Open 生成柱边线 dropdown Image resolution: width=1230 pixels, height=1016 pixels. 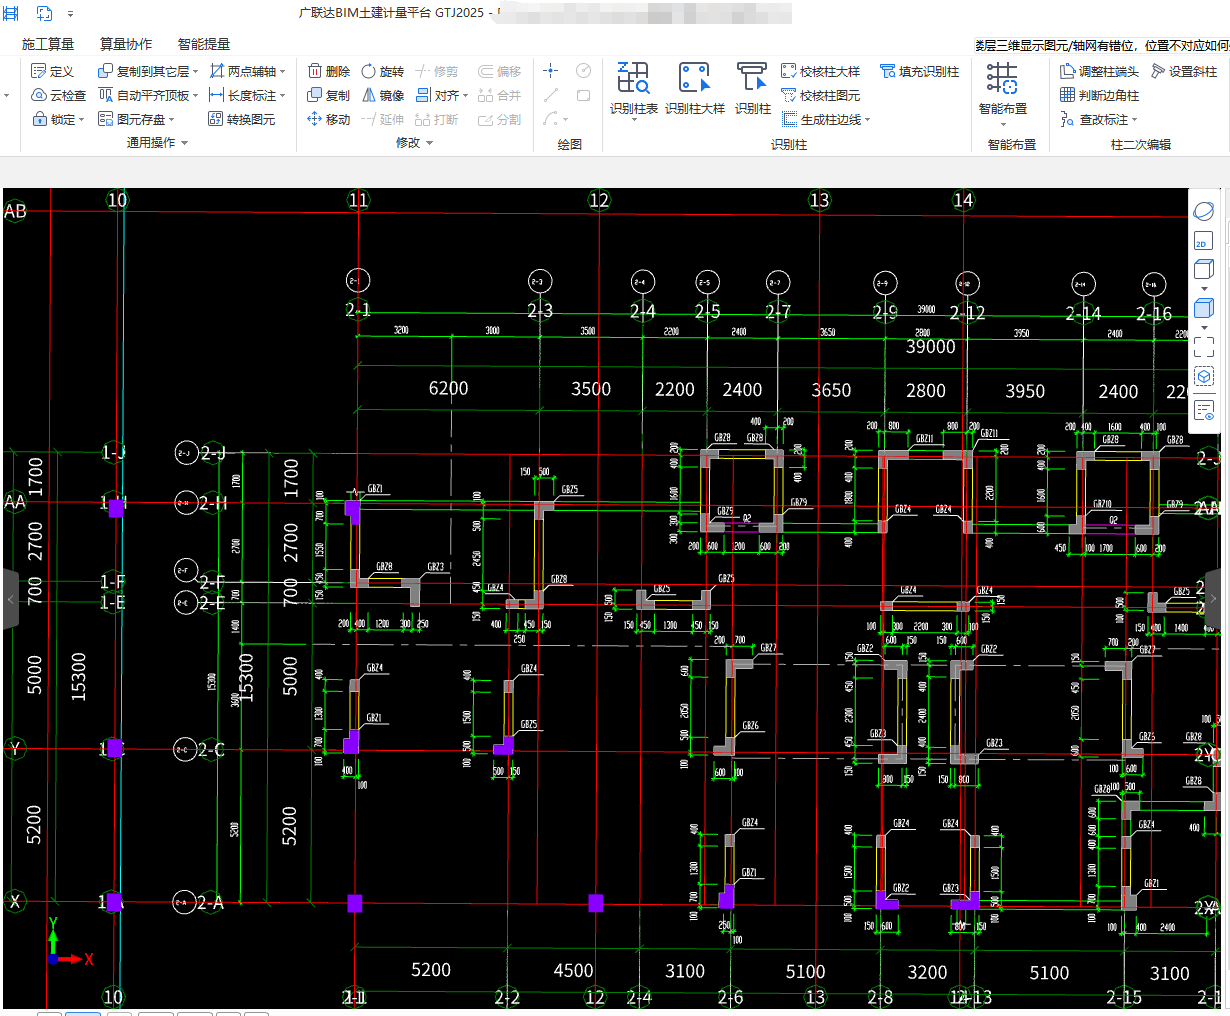[x=868, y=120]
